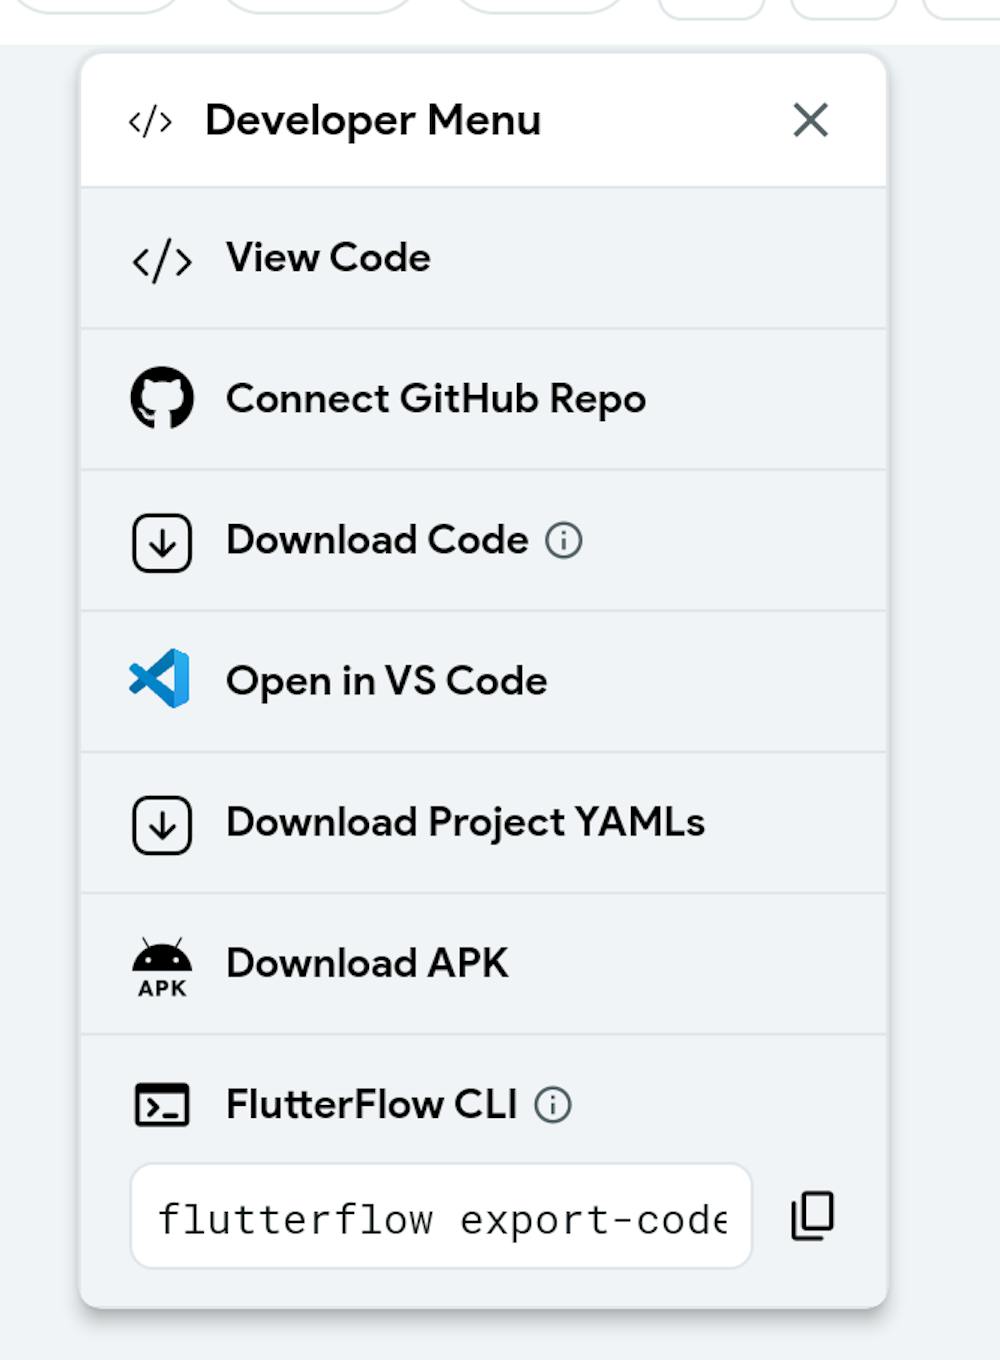The image size is (1000, 1360).
Task: Choose the Download APK option
Action: click(x=367, y=963)
